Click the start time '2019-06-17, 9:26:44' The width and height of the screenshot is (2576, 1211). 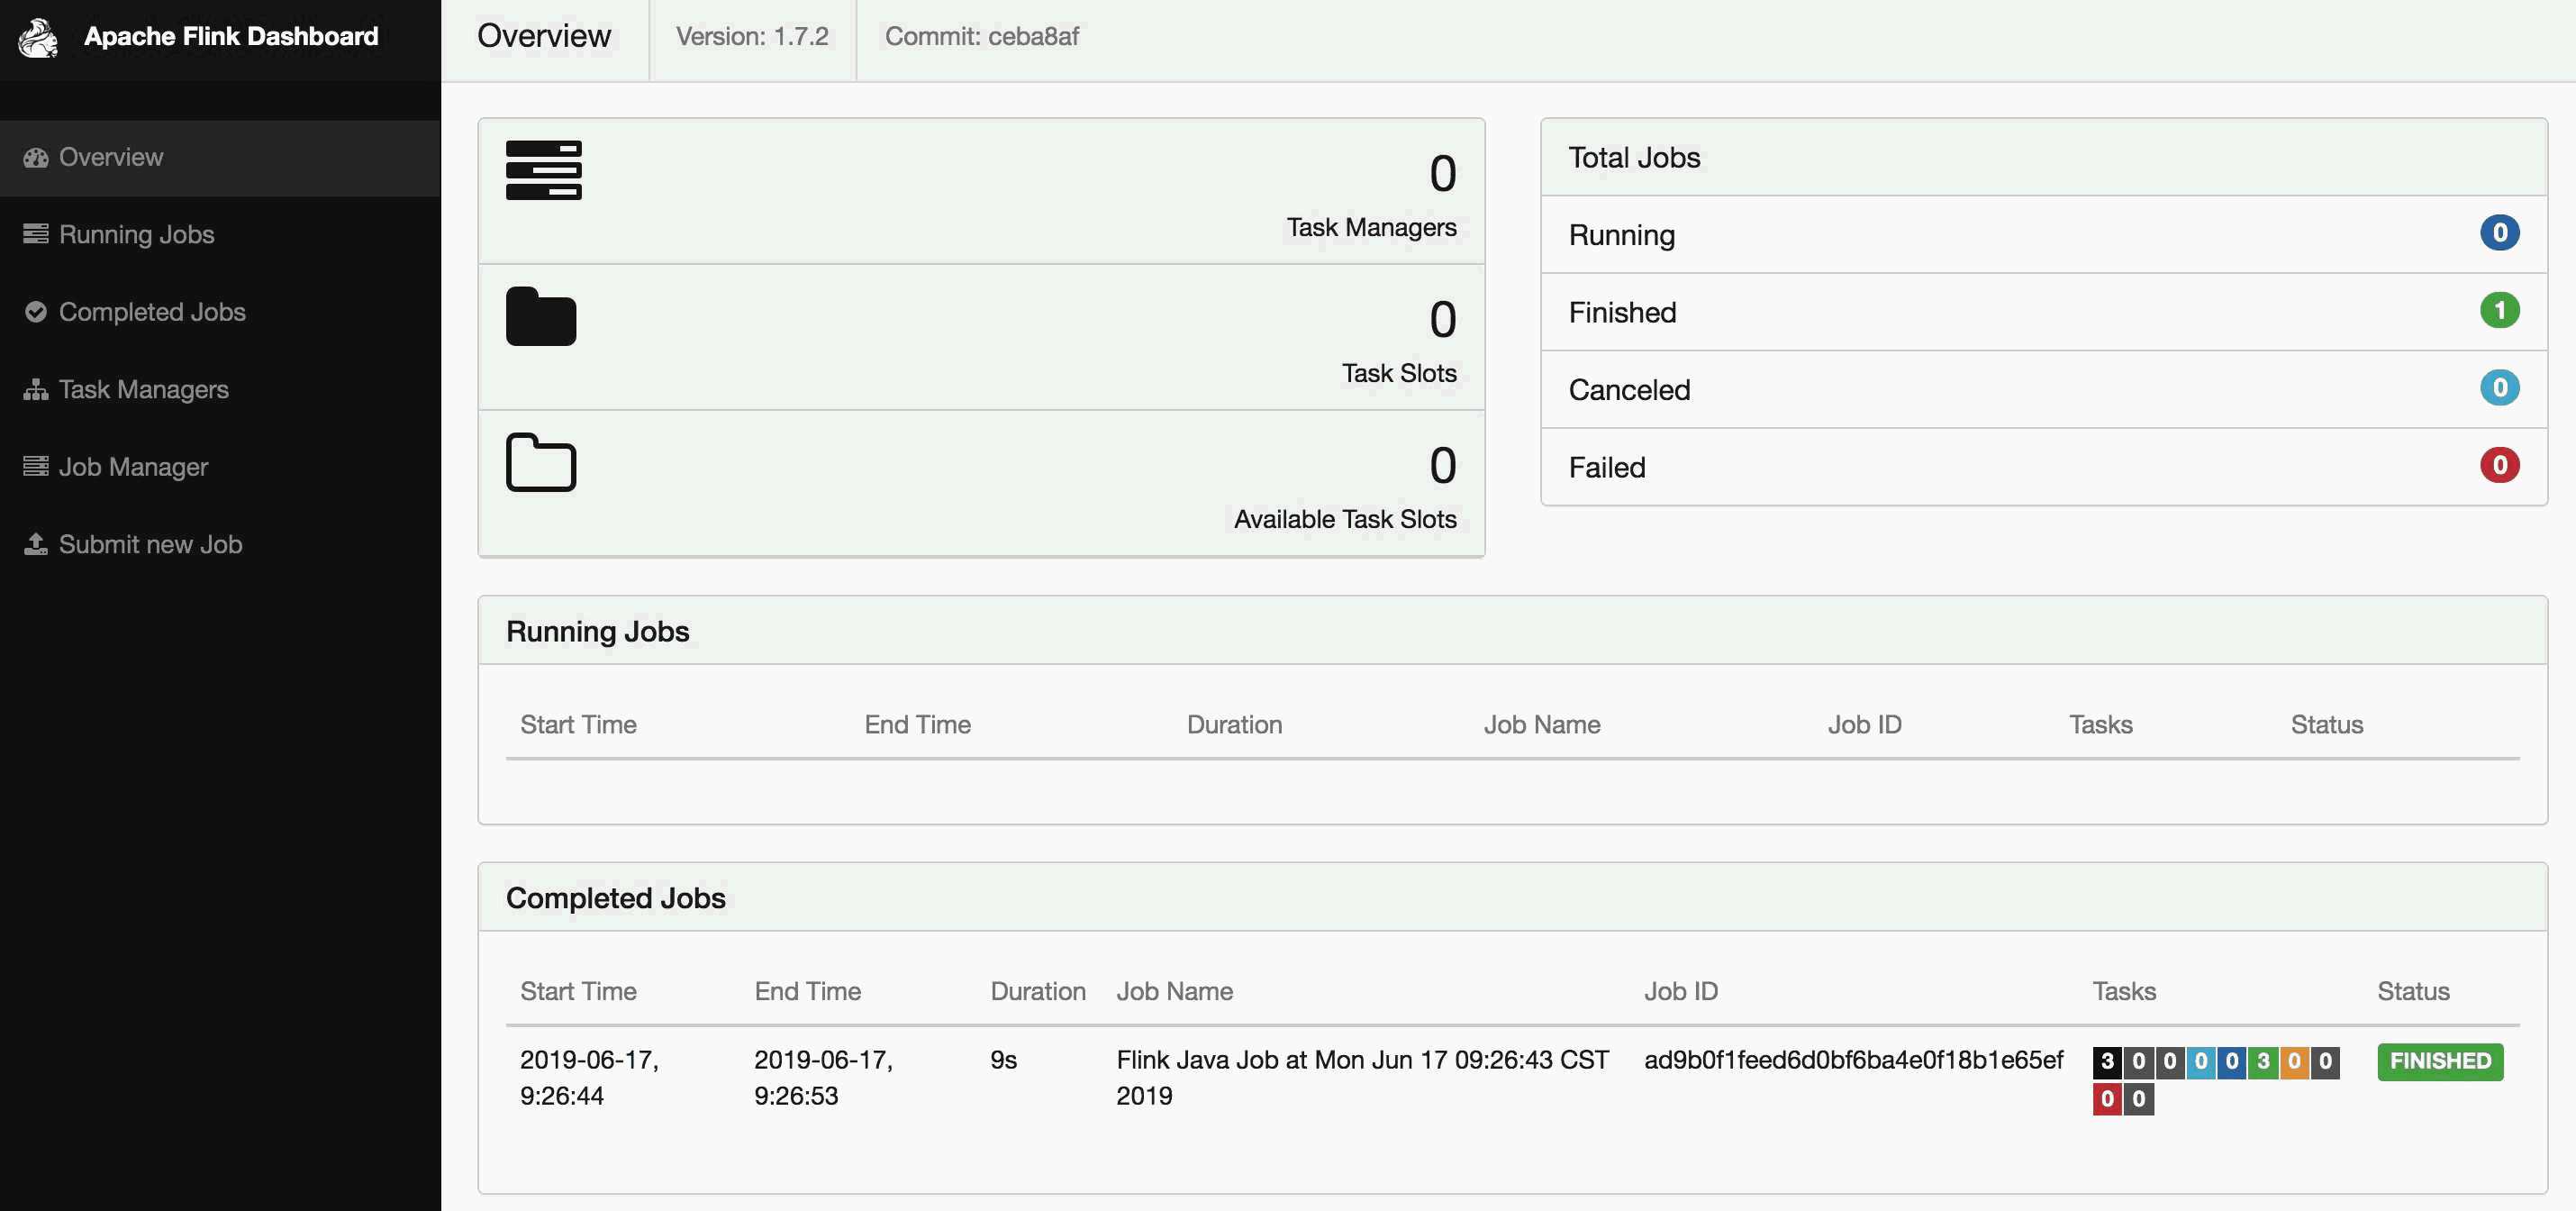[x=589, y=1079]
